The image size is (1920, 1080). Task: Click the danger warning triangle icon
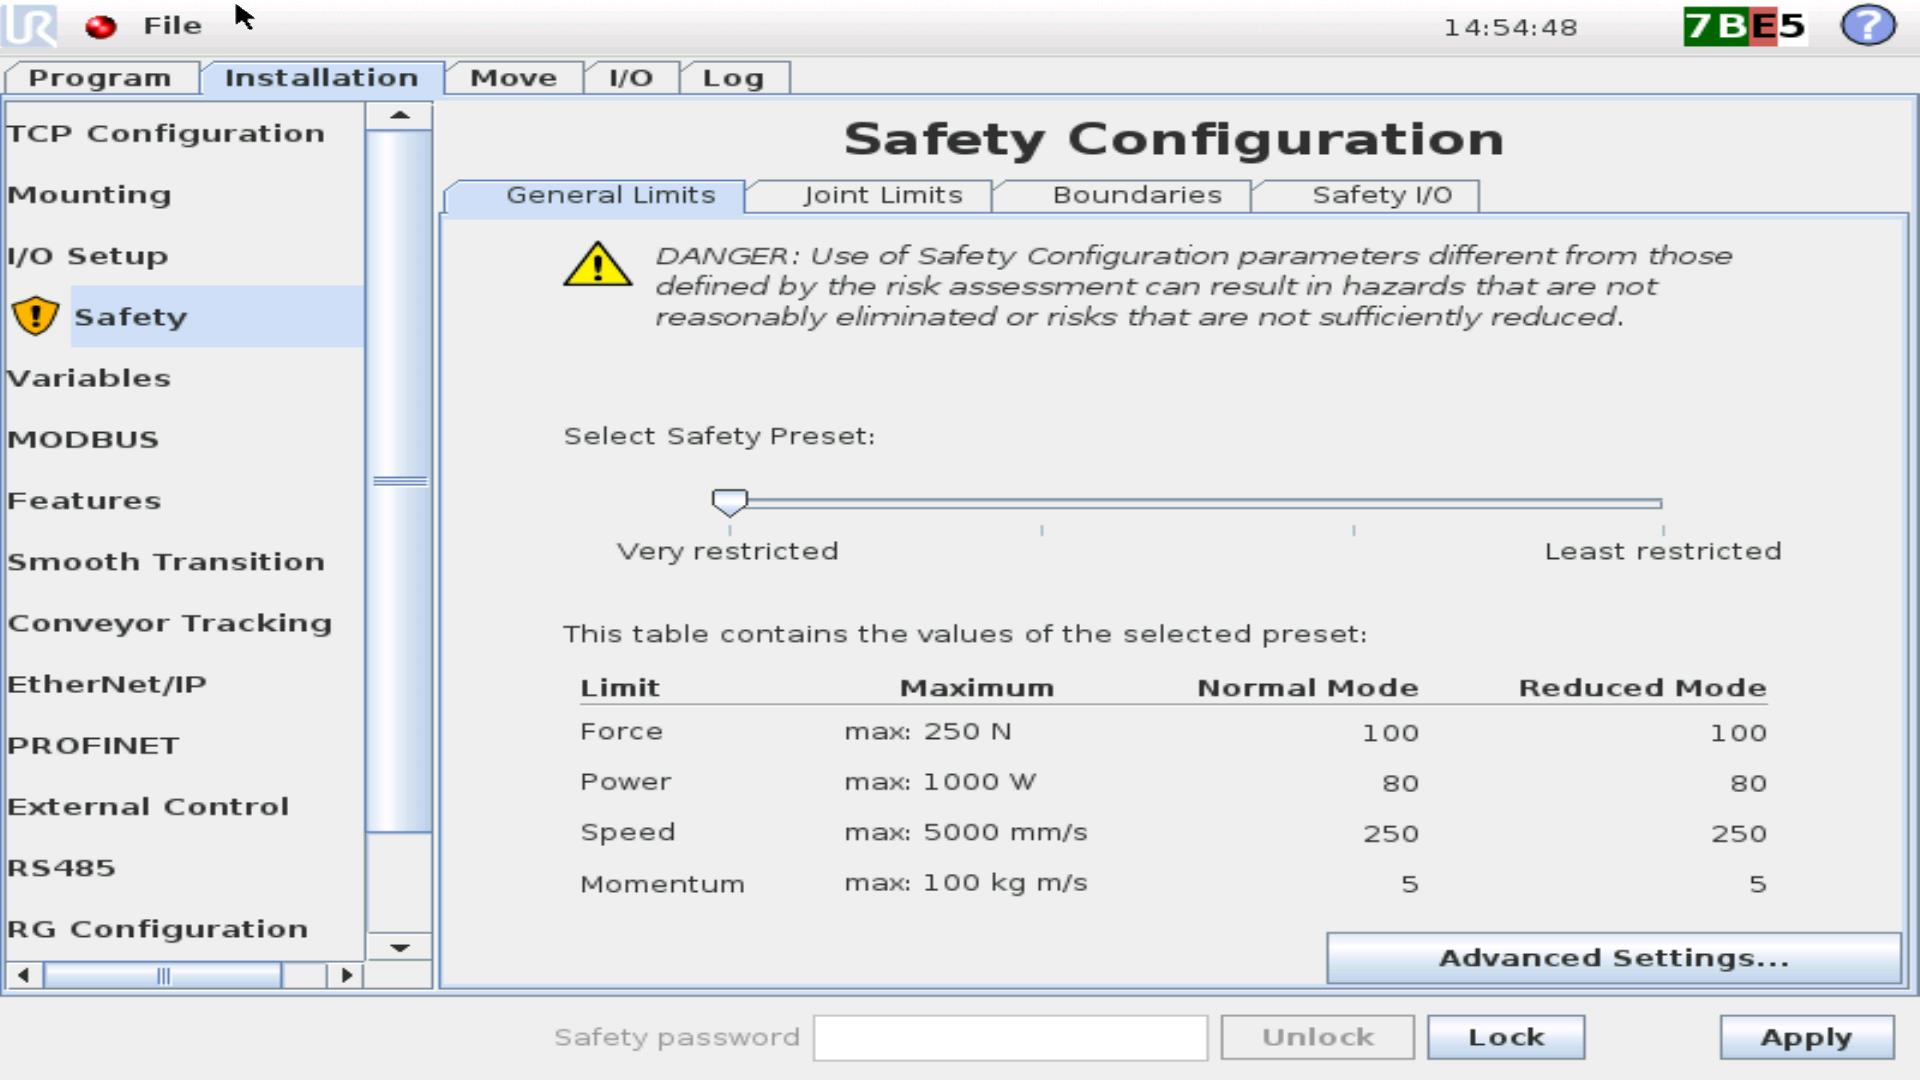click(x=597, y=266)
